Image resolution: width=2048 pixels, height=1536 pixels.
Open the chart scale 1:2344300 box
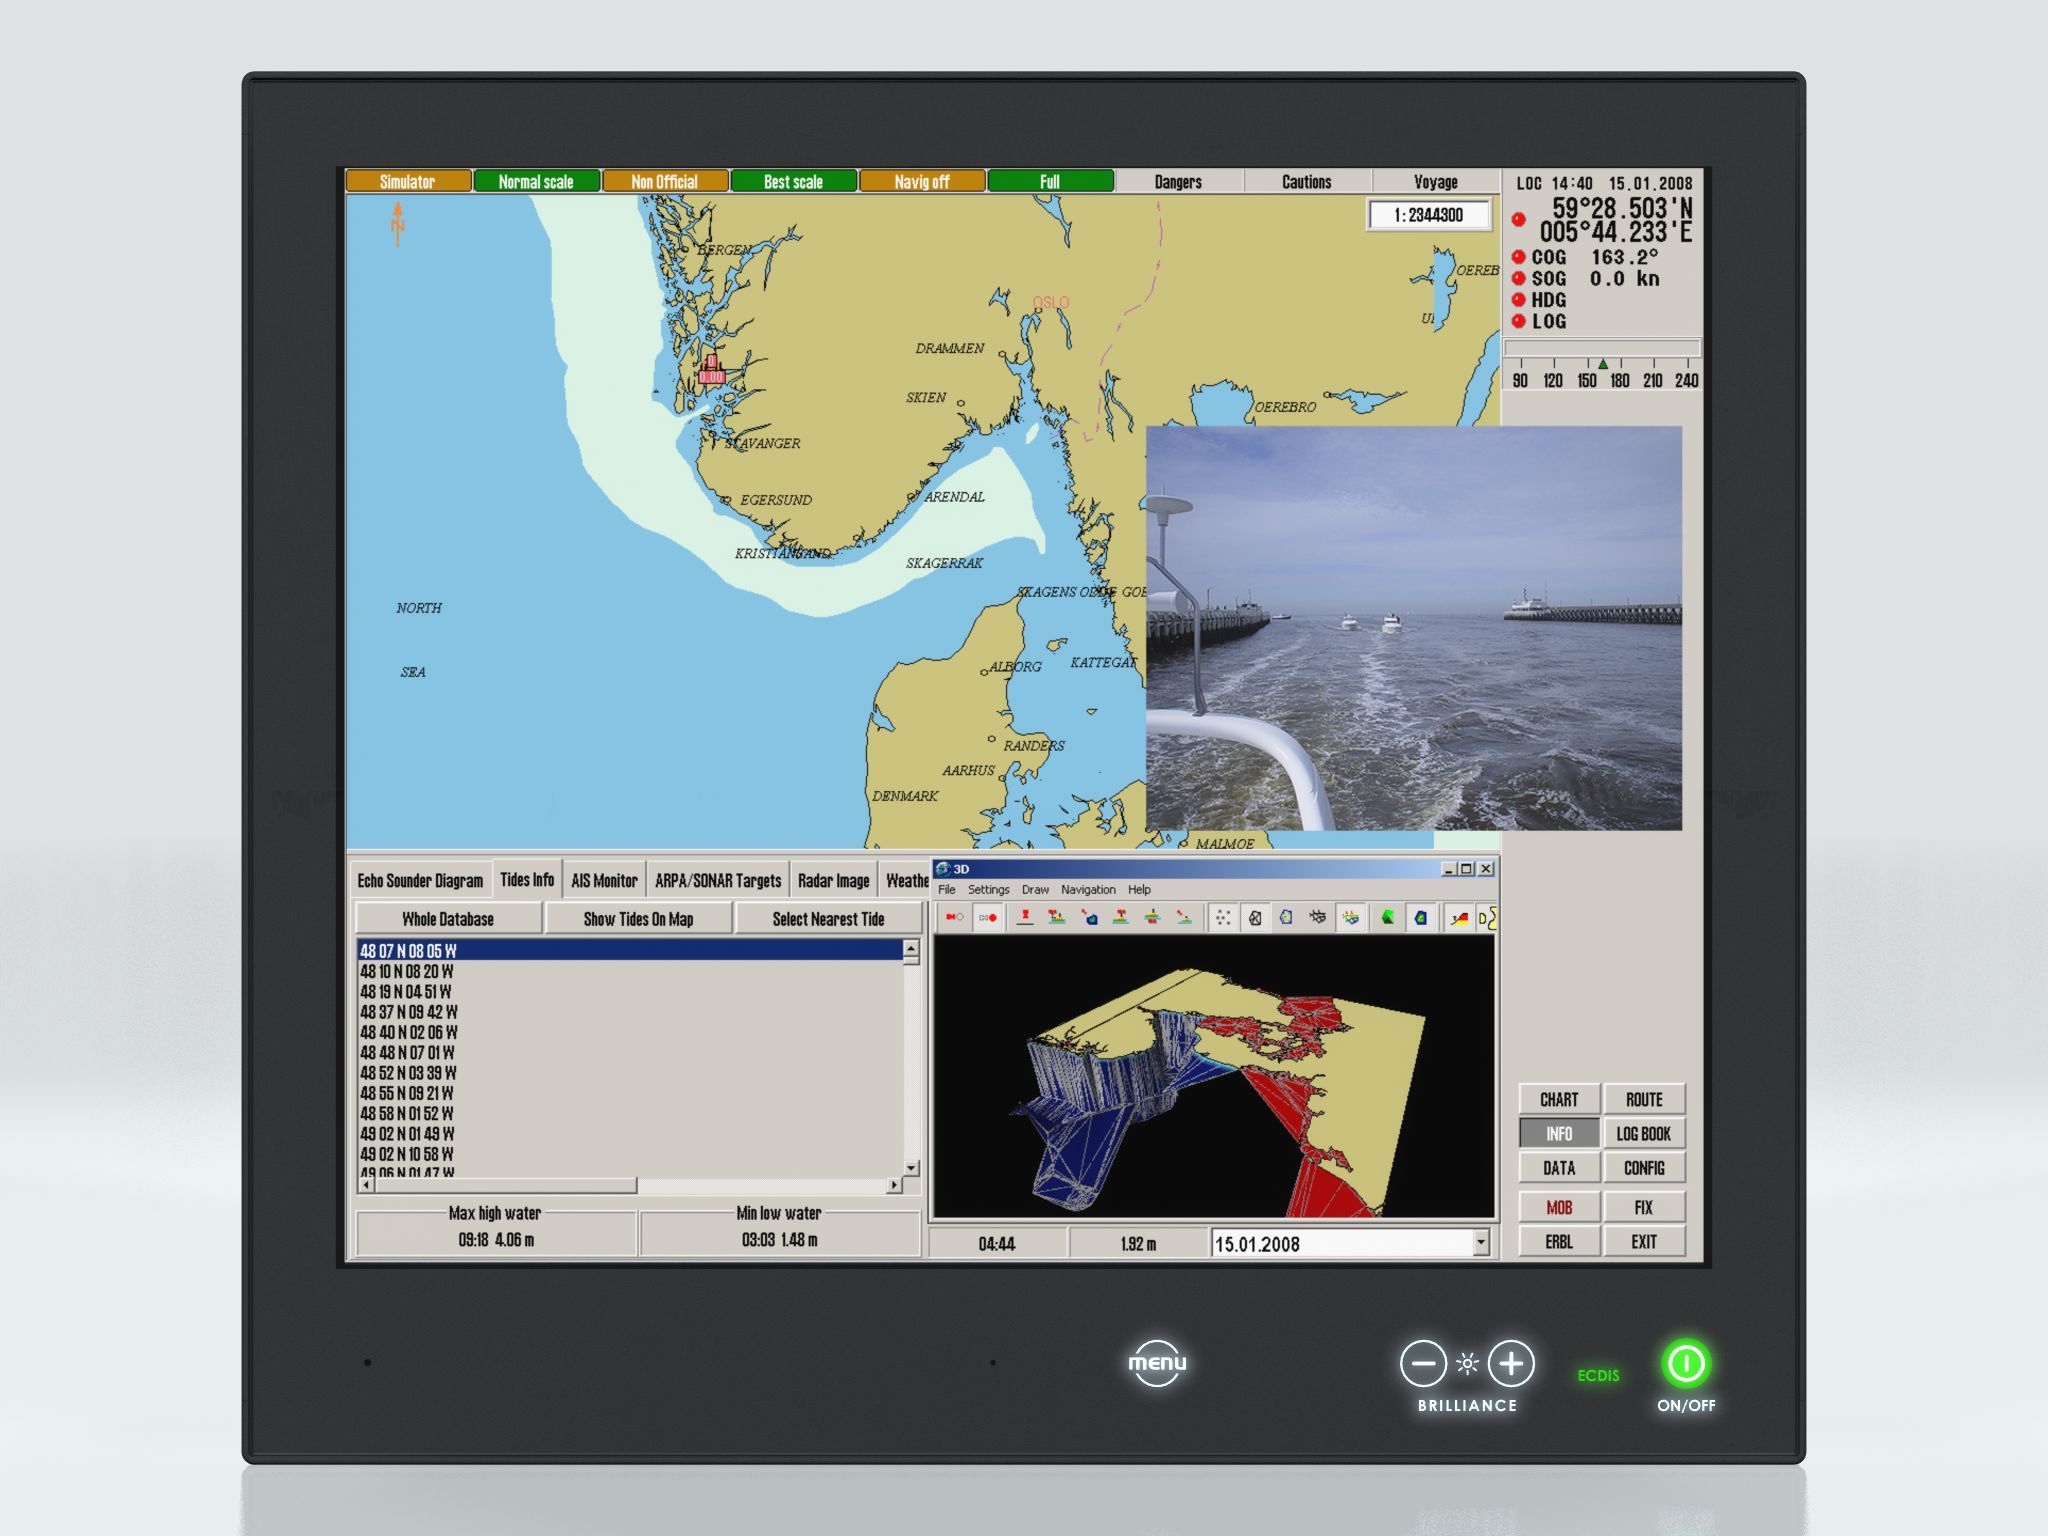click(x=1429, y=215)
